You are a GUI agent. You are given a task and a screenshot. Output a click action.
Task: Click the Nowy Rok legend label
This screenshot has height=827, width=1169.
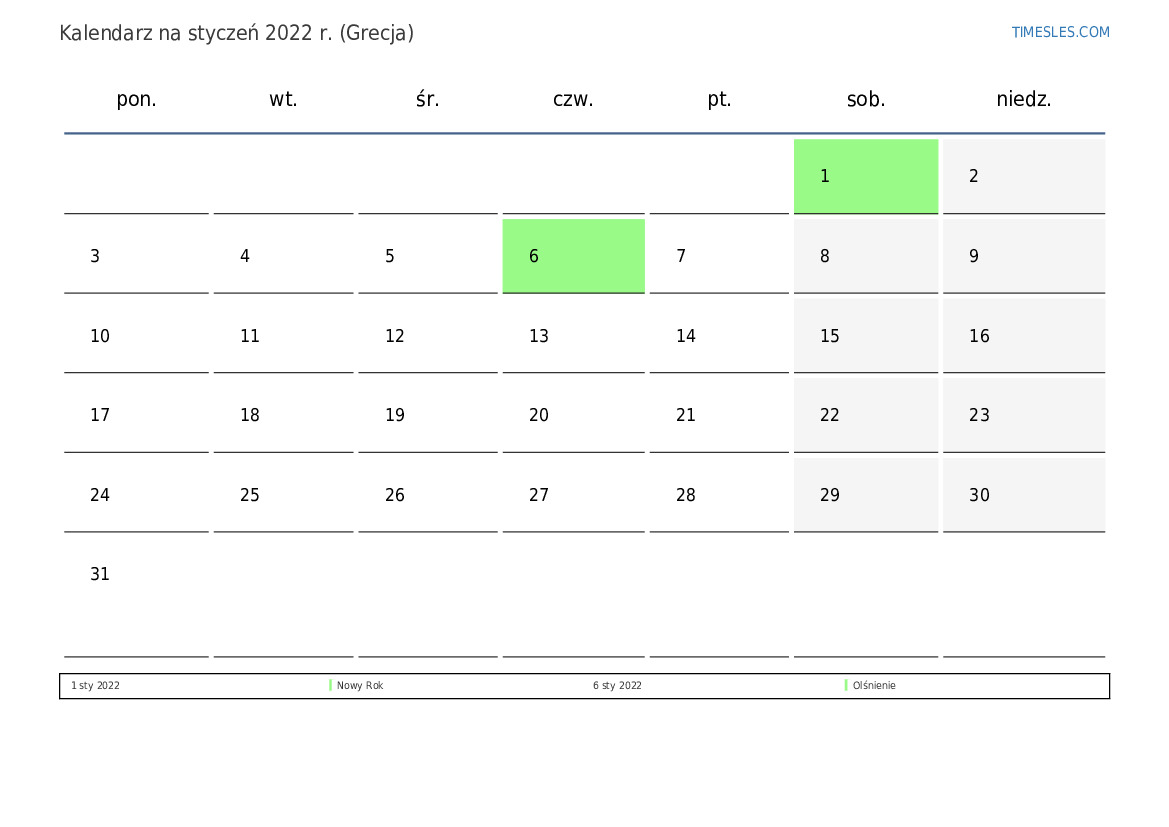click(x=360, y=685)
